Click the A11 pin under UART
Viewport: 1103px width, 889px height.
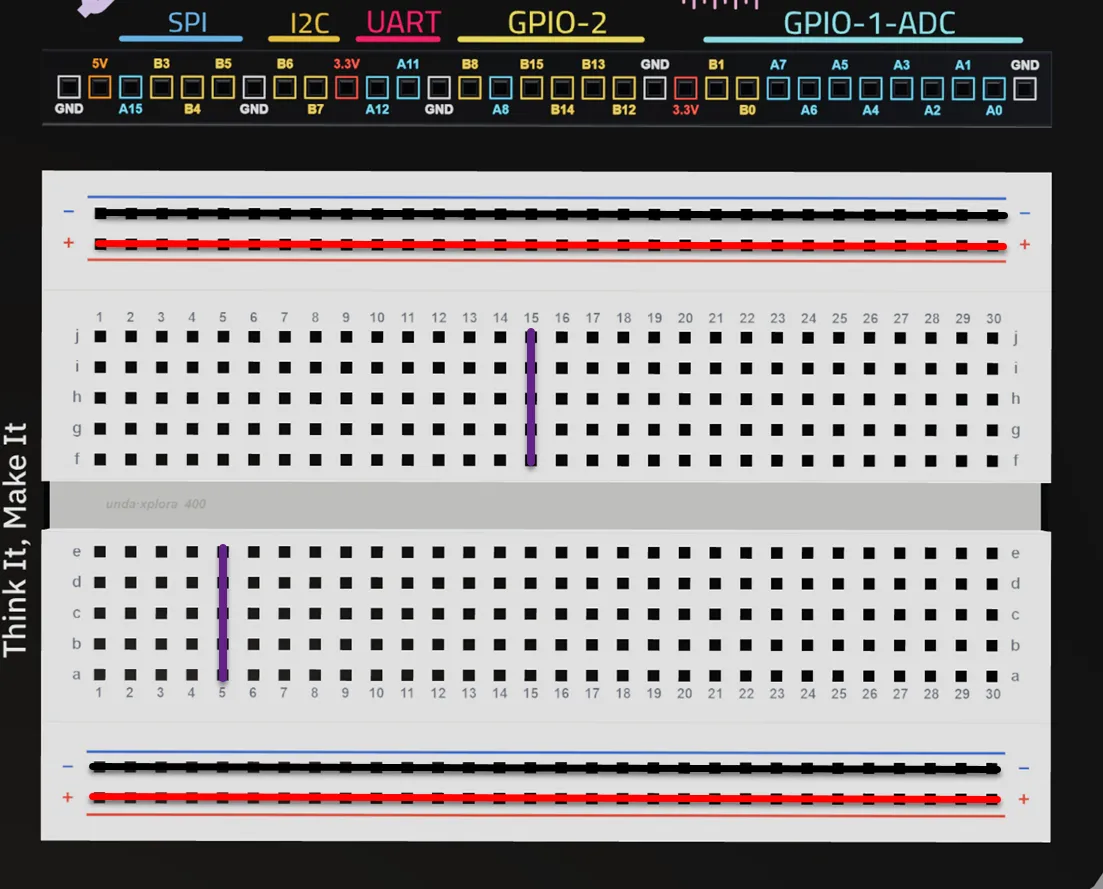[408, 87]
